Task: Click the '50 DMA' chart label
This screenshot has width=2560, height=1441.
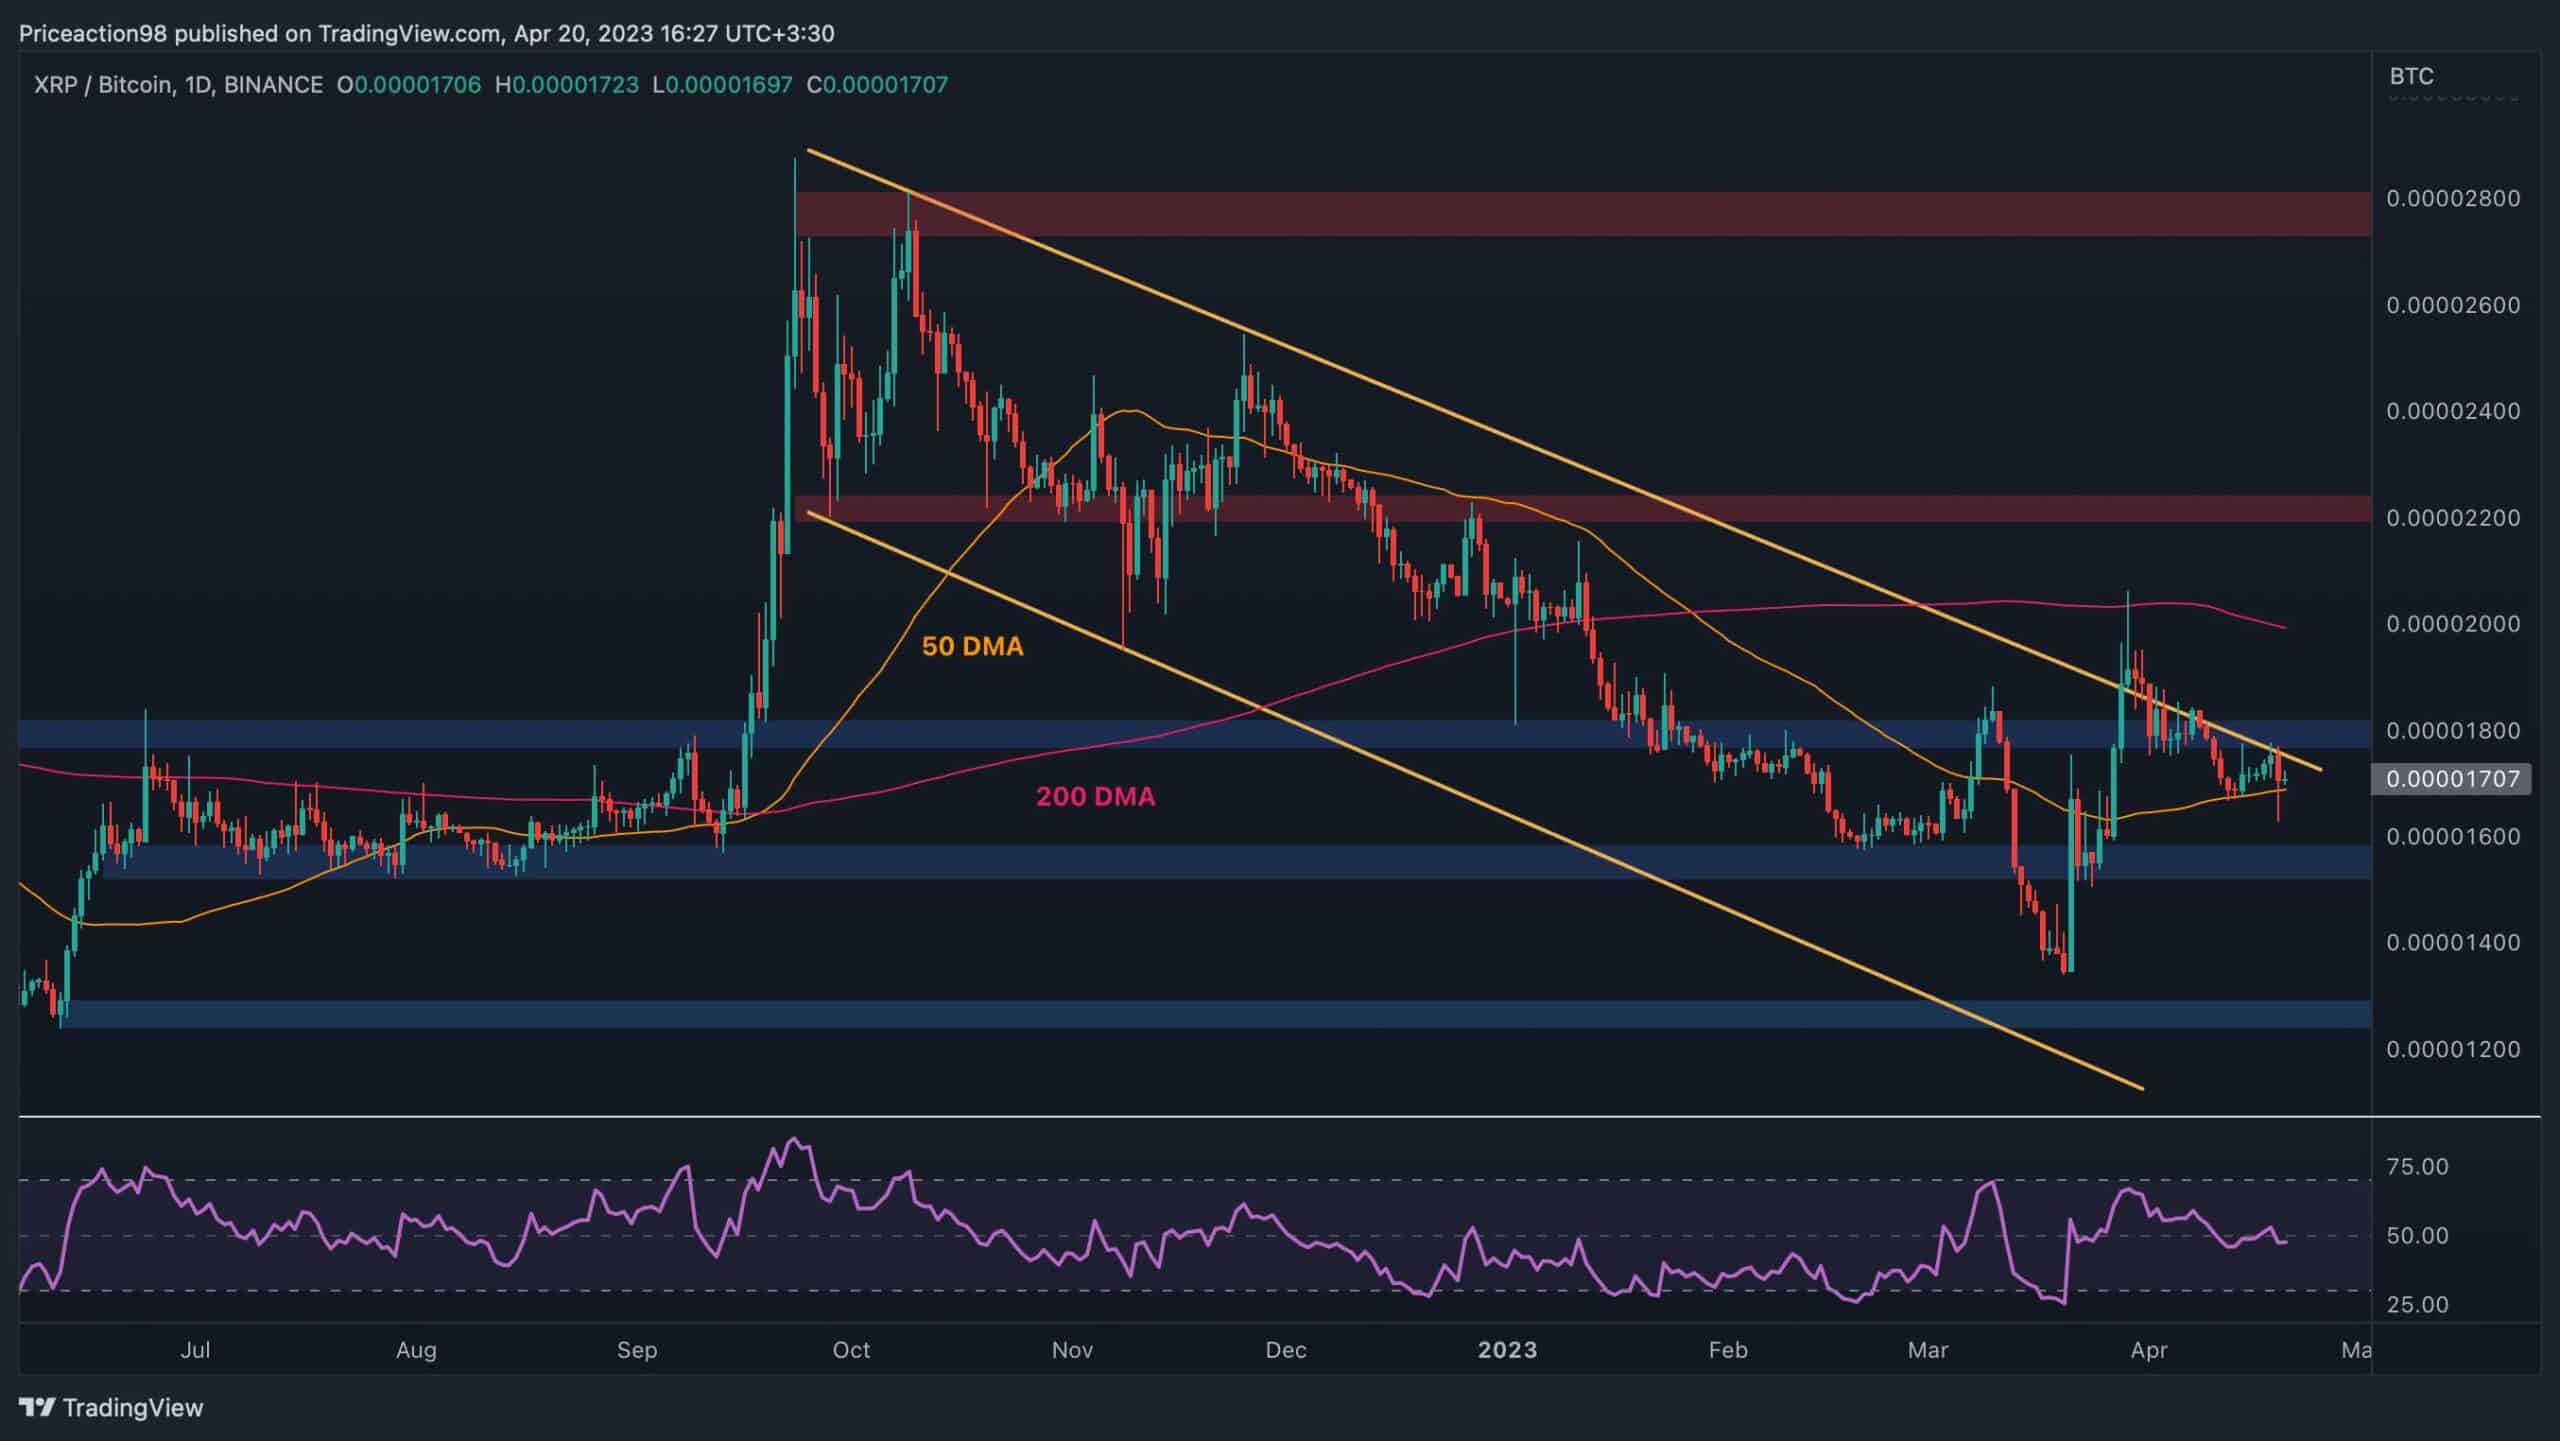Action: pos(972,647)
